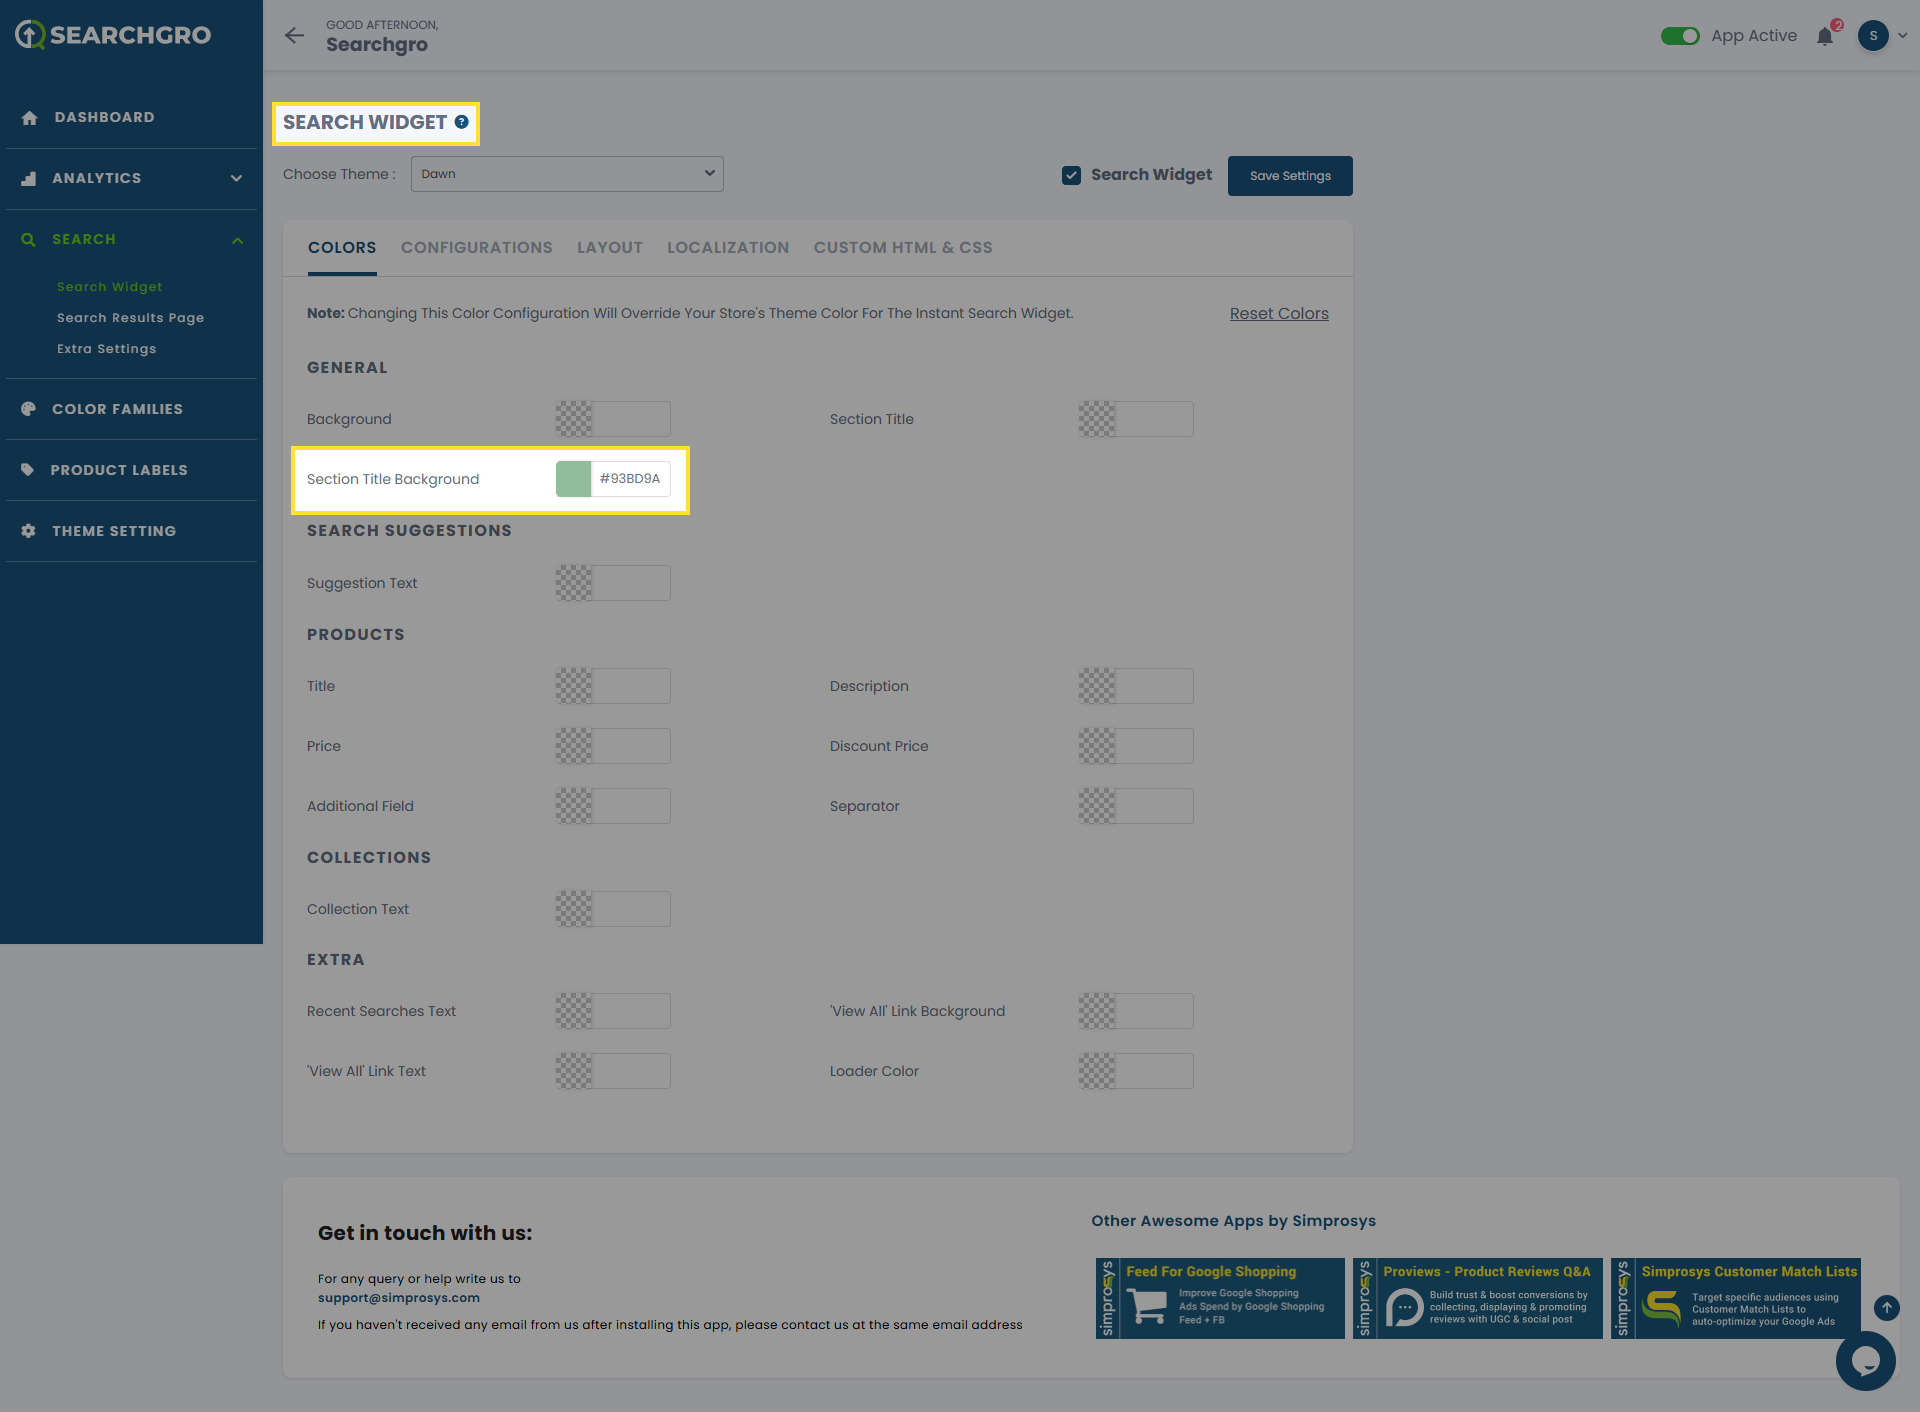Image resolution: width=1920 pixels, height=1412 pixels.
Task: Open the user account avatar menu
Action: [1873, 36]
